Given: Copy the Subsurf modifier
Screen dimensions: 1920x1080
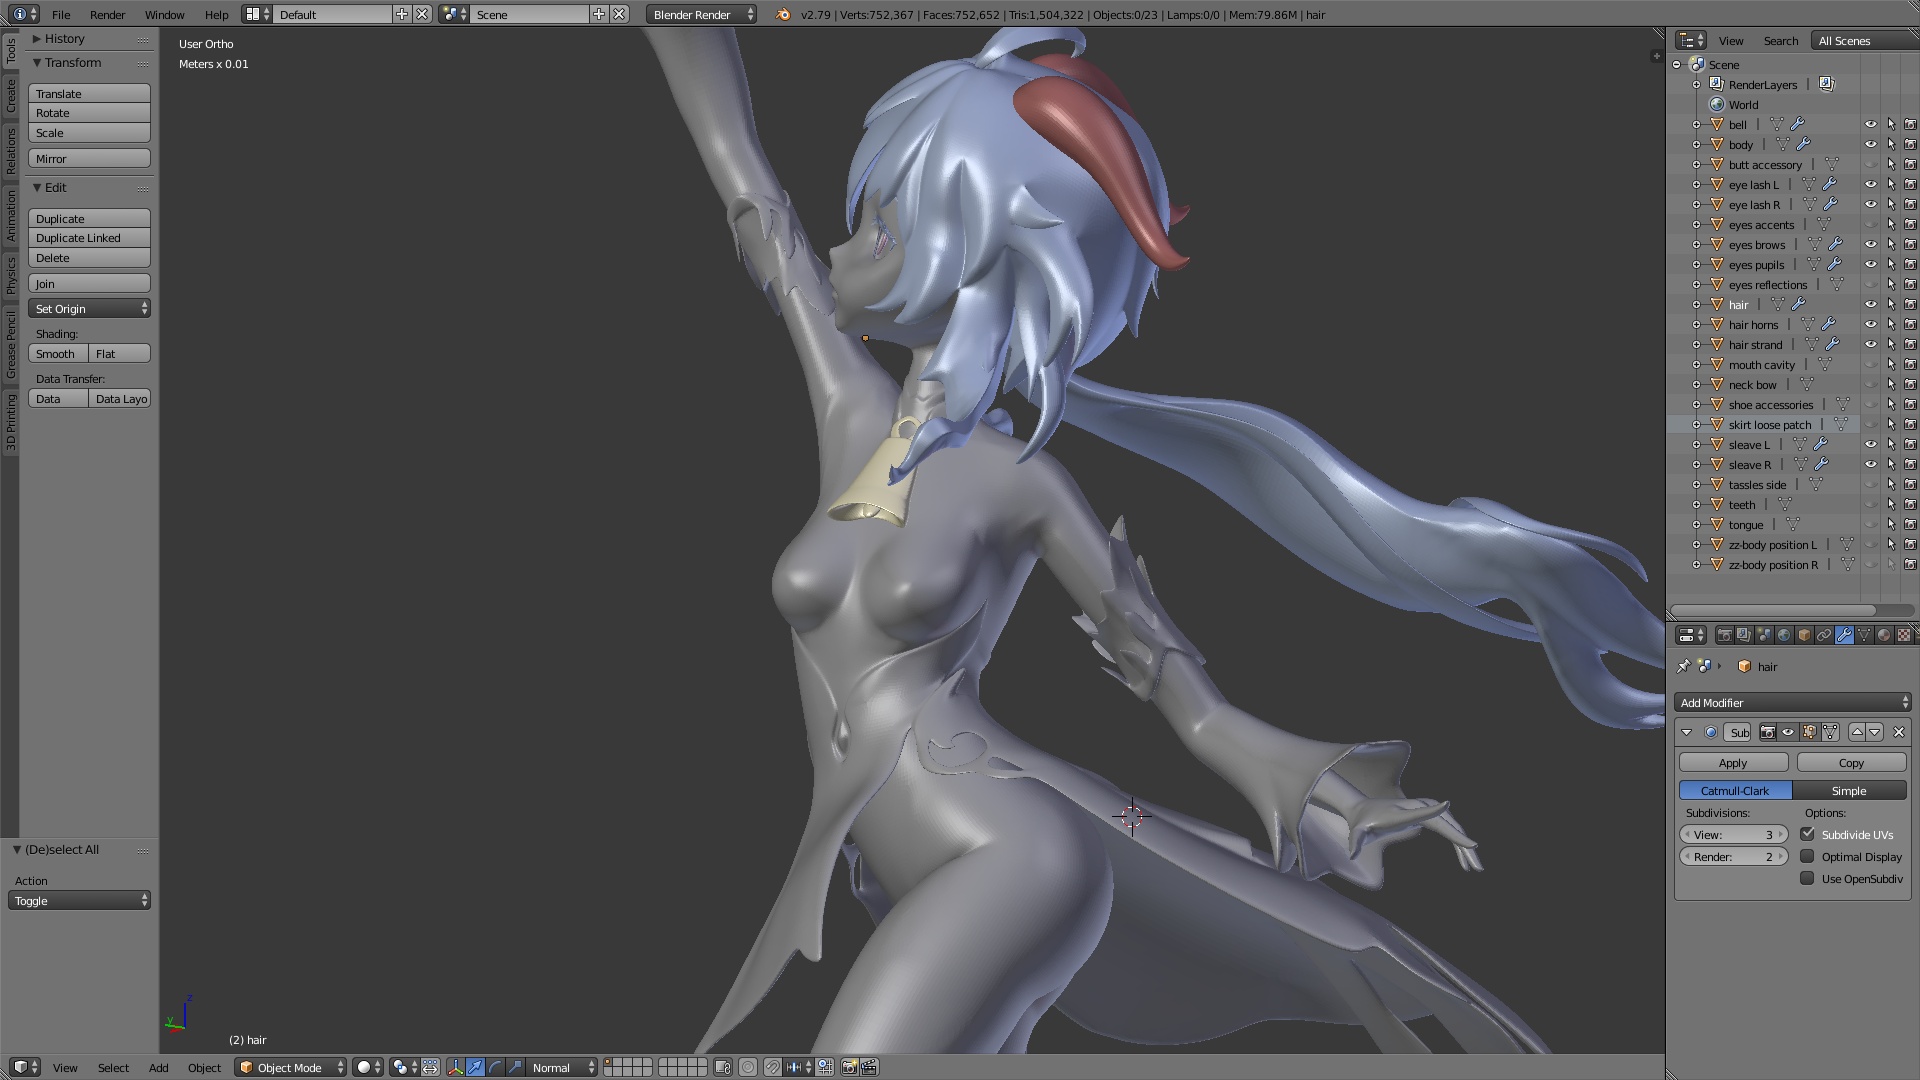Looking at the screenshot, I should [1851, 762].
